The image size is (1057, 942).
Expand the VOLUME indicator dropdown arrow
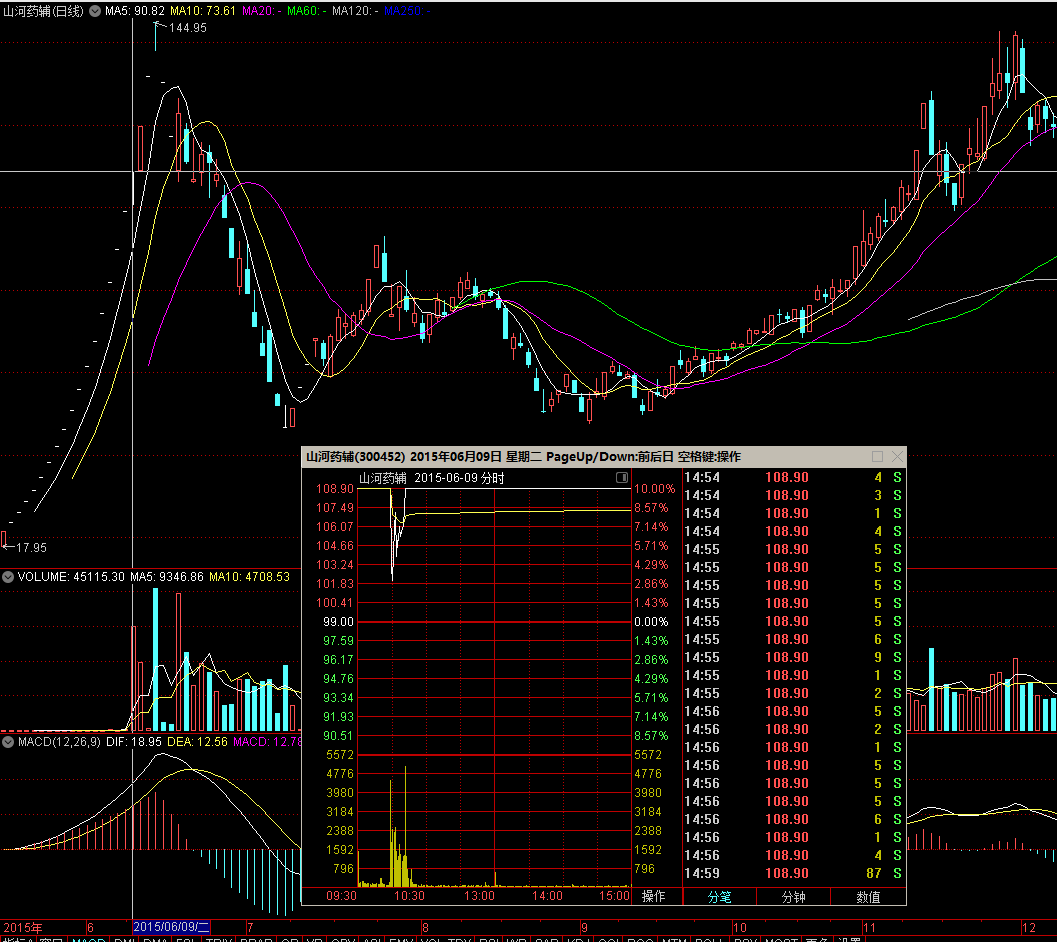[8, 577]
